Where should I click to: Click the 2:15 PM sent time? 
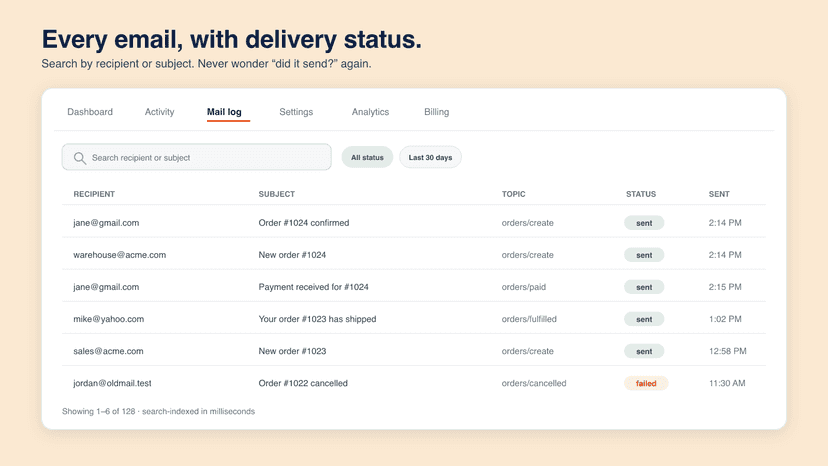pyautogui.click(x=725, y=287)
